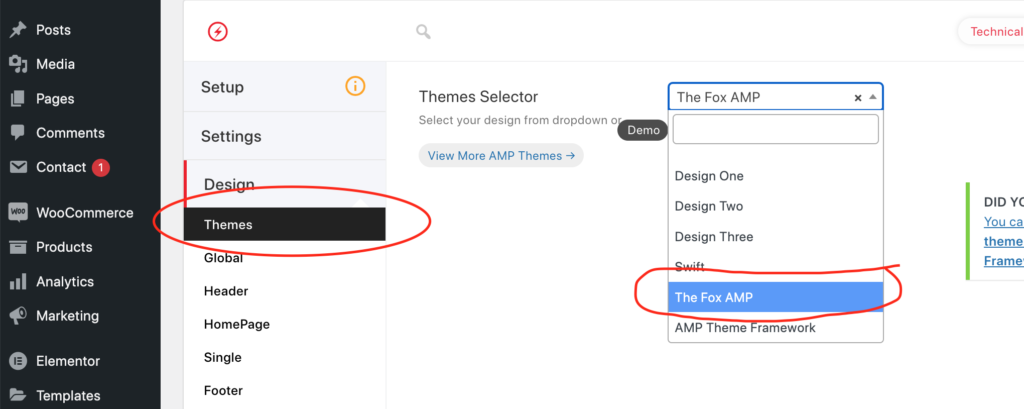Open the Design section tab
The width and height of the screenshot is (1024, 409).
click(x=285, y=184)
